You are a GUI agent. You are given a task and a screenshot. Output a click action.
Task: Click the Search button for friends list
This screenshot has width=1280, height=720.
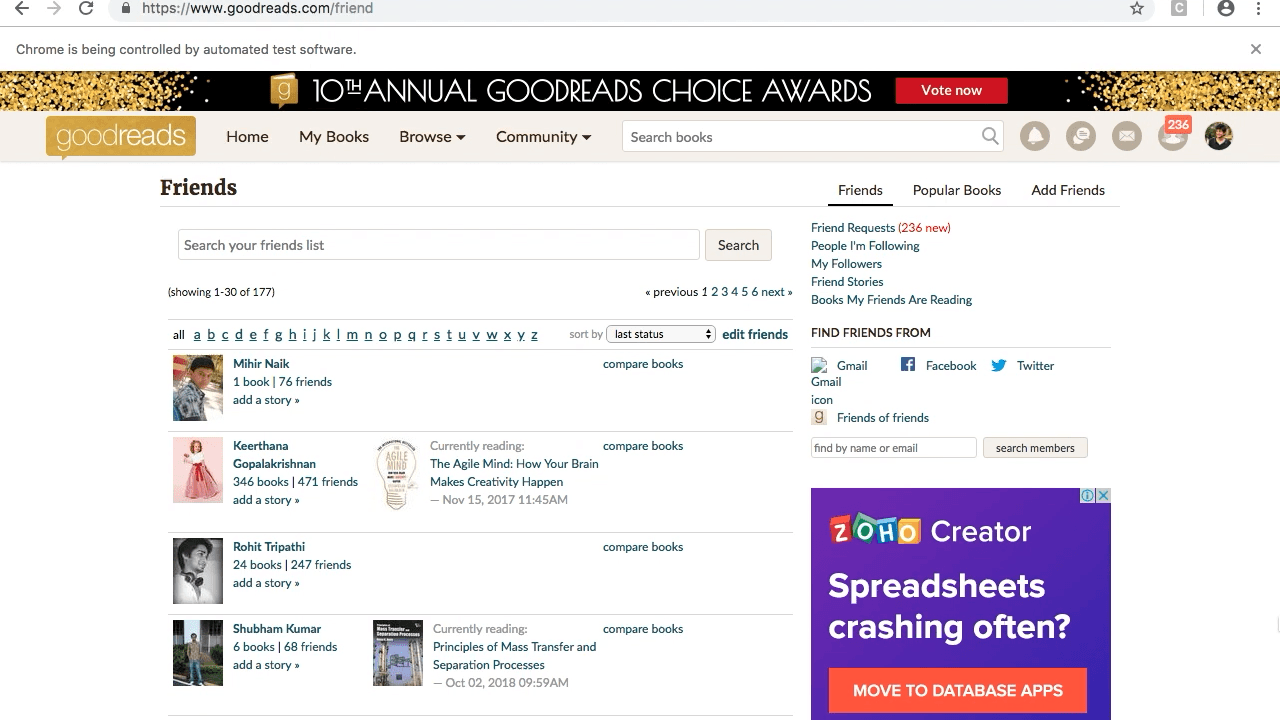coord(738,245)
